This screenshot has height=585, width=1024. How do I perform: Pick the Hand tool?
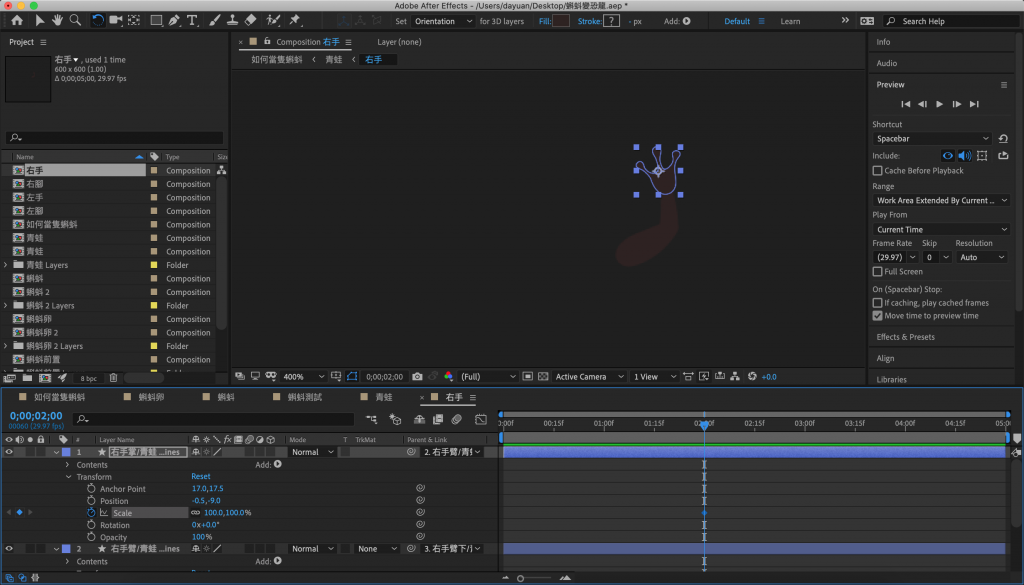(x=57, y=20)
